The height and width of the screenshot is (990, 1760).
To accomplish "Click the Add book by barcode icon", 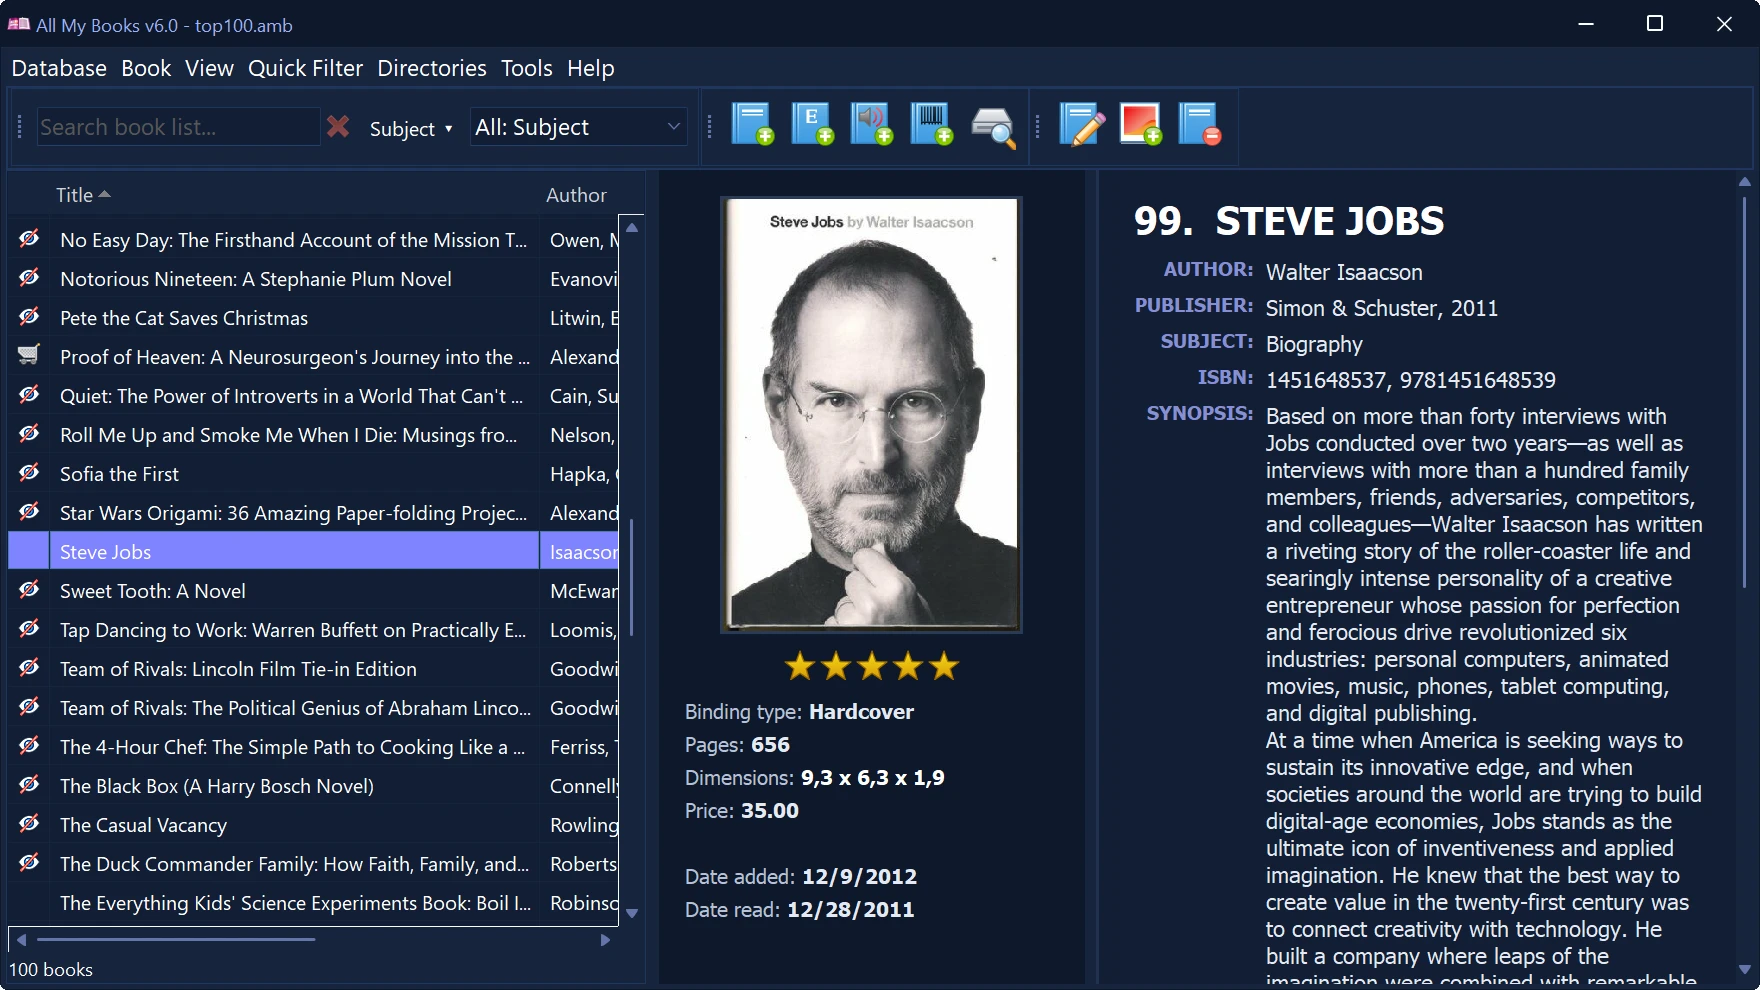I will point(932,125).
